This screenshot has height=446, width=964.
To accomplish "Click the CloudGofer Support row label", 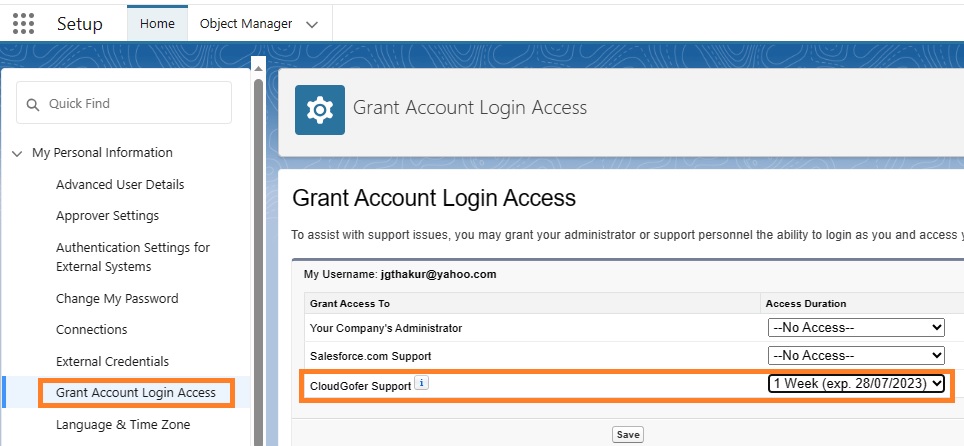I will (360, 386).
